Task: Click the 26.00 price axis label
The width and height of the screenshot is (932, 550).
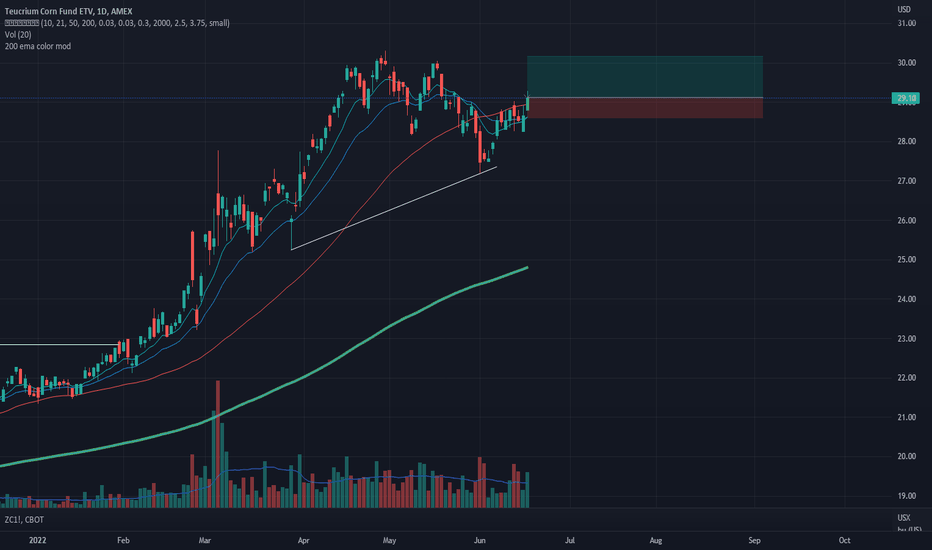Action: [906, 221]
